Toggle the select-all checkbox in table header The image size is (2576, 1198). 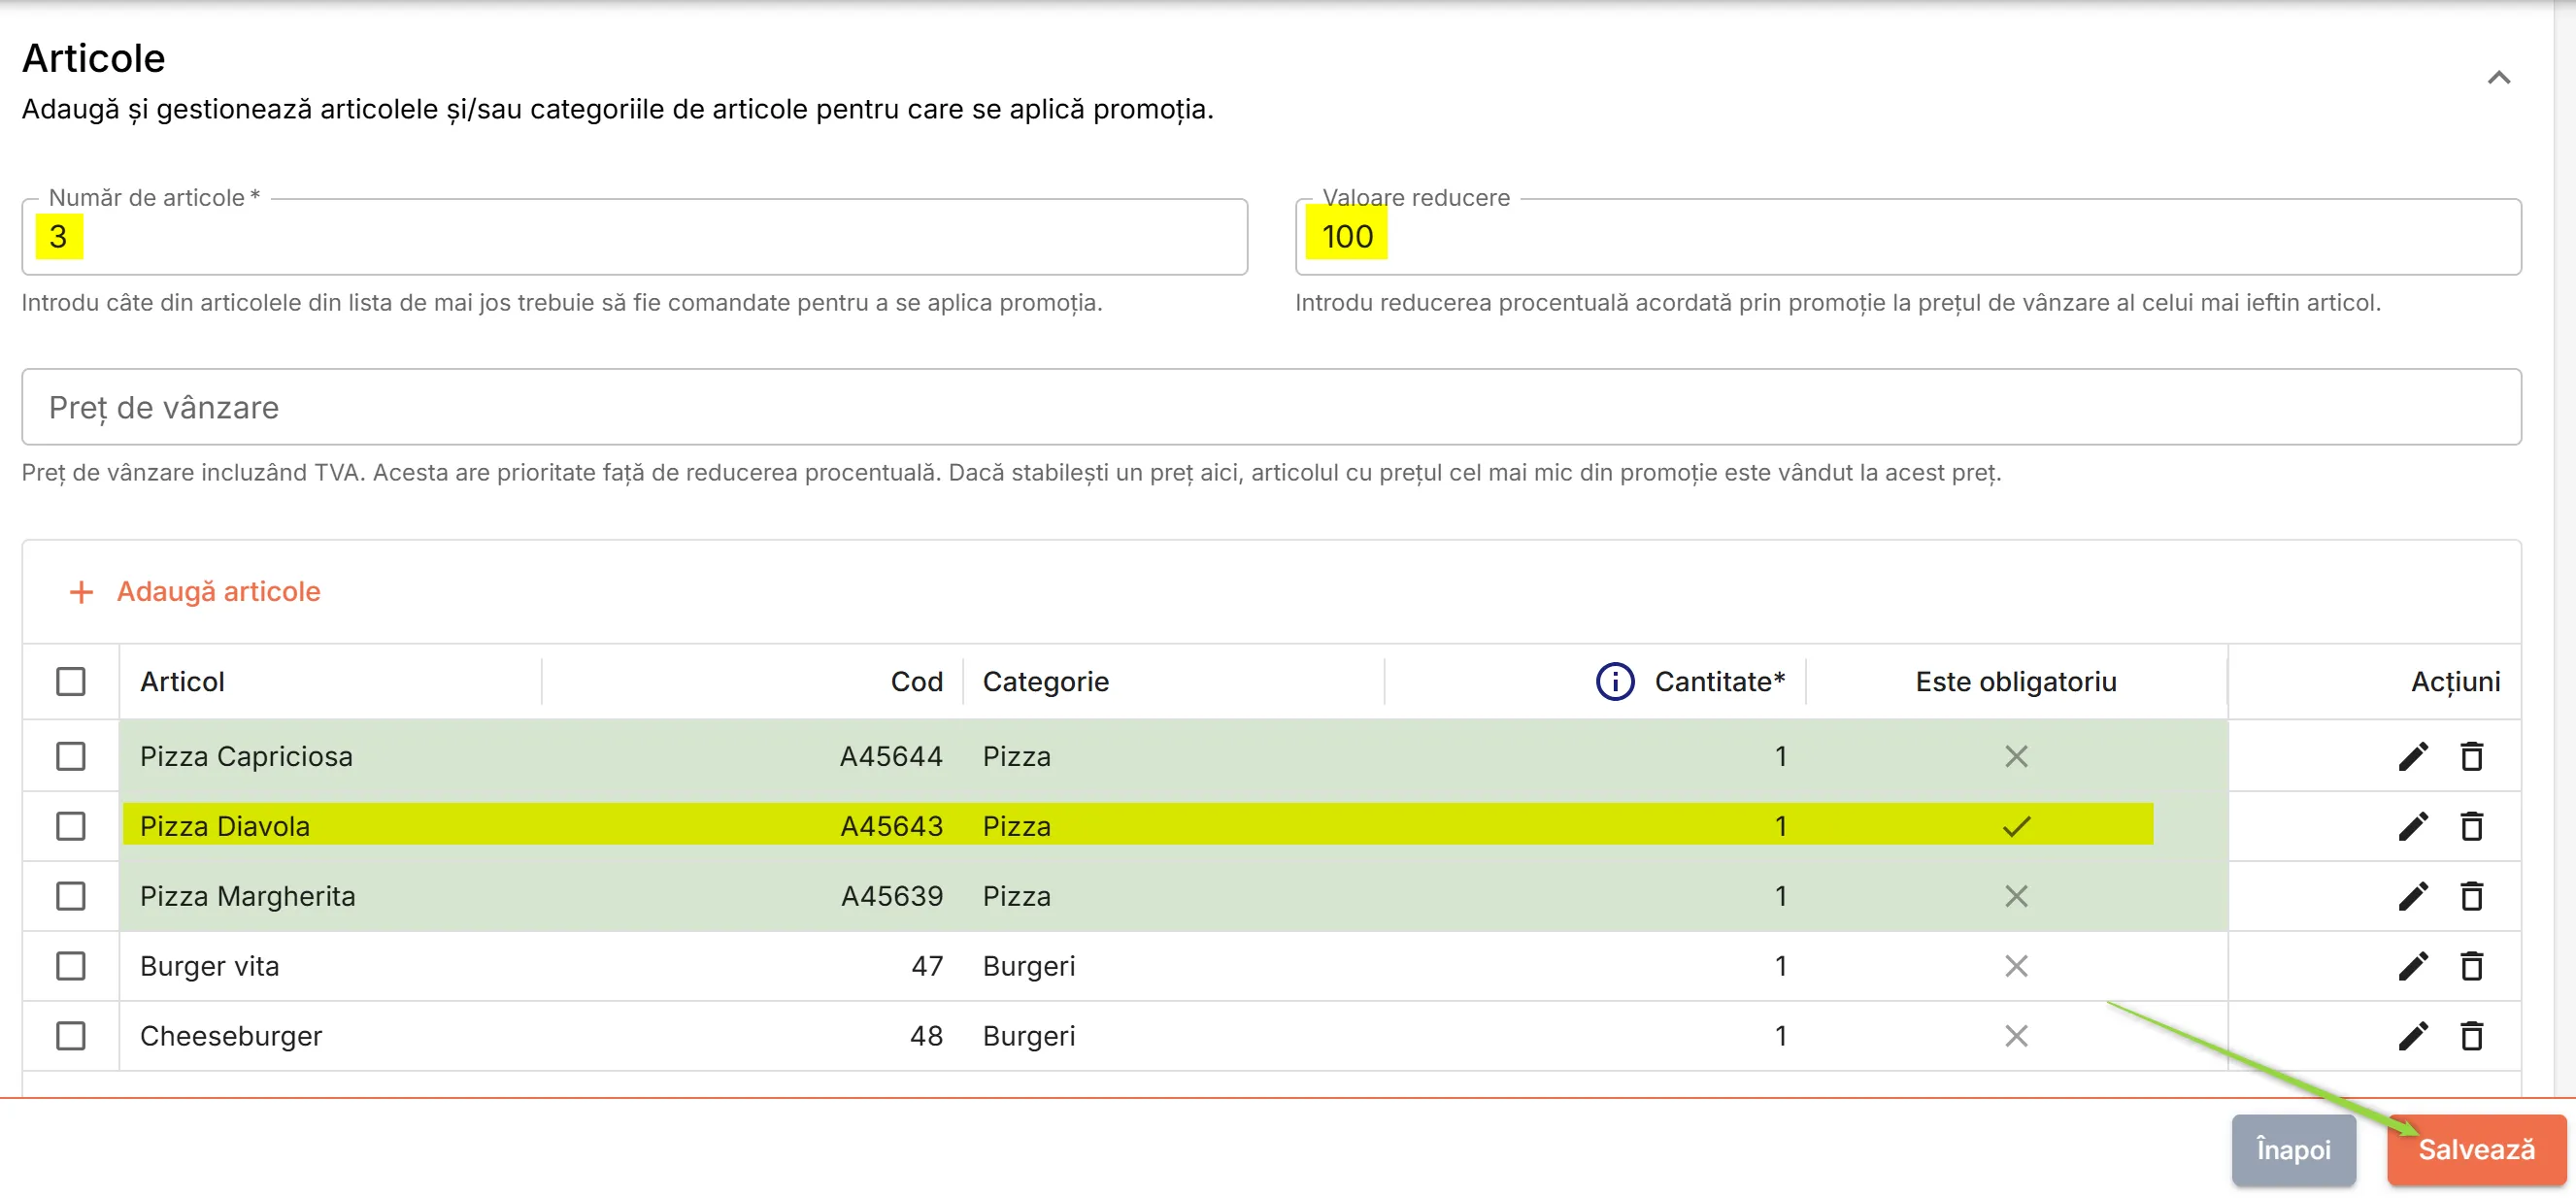[70, 682]
